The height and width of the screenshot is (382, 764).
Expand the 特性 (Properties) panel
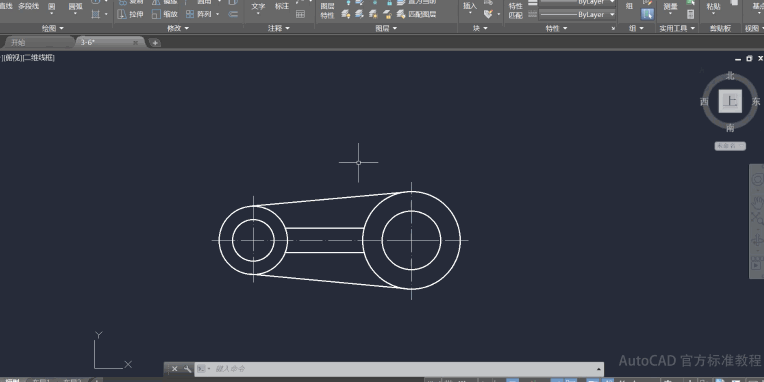point(556,28)
